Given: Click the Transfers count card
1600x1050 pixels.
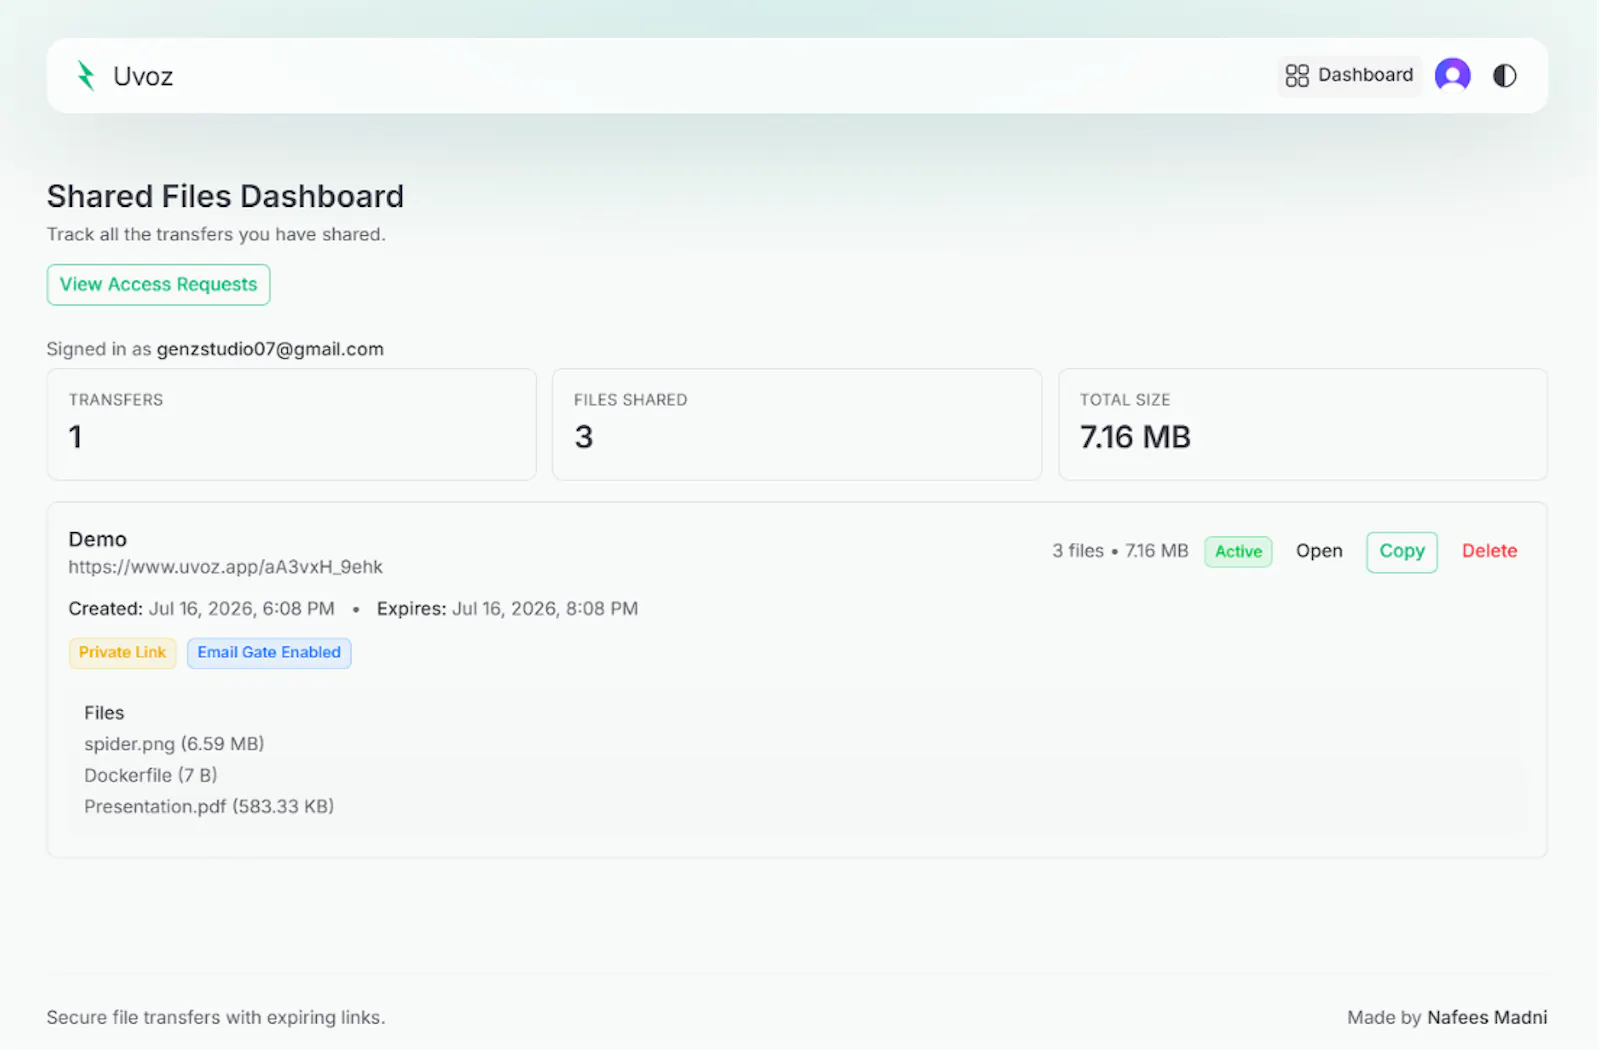Looking at the screenshot, I should 291,424.
